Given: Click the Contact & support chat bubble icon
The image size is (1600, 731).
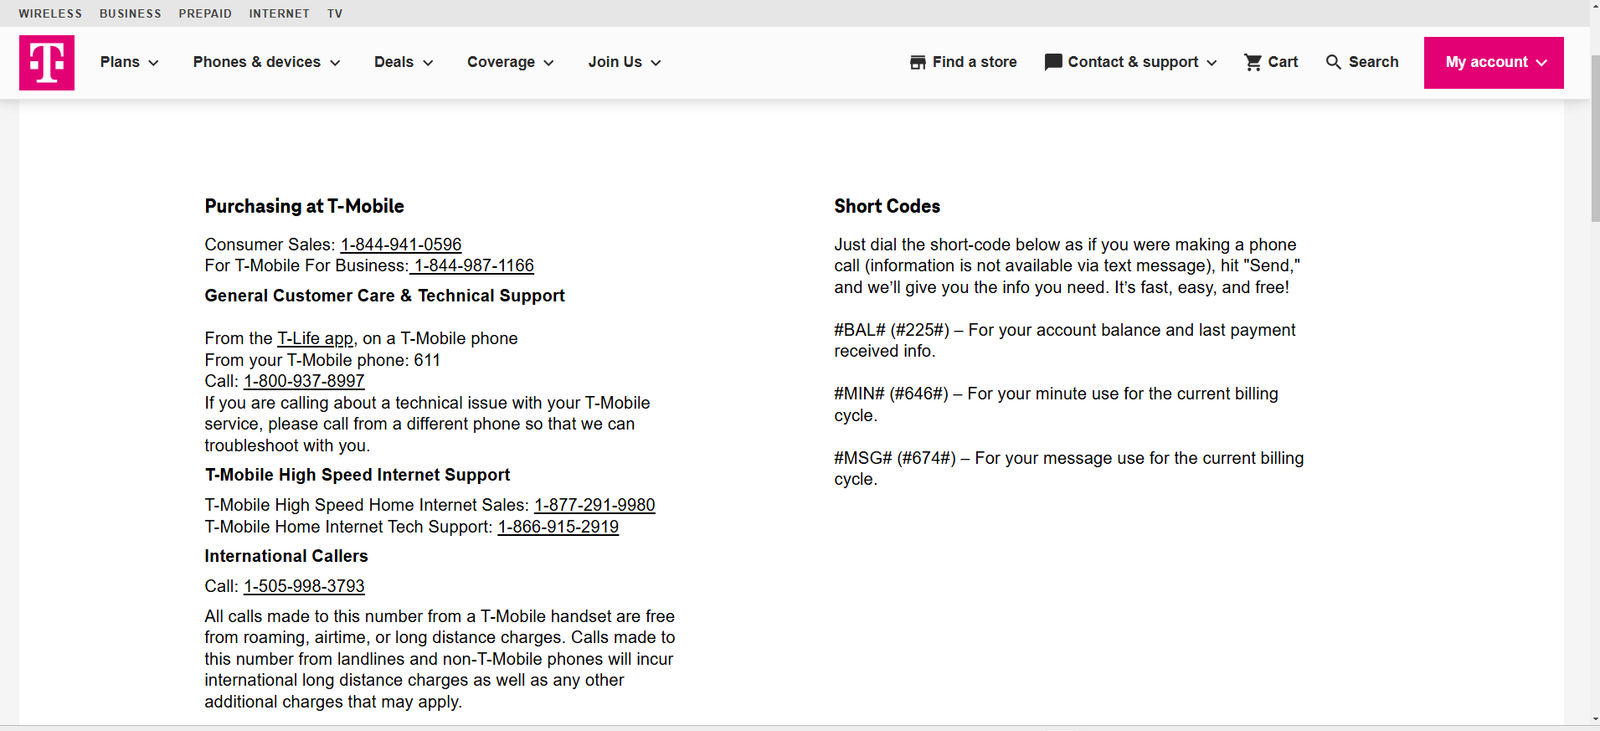Looking at the screenshot, I should point(1052,61).
